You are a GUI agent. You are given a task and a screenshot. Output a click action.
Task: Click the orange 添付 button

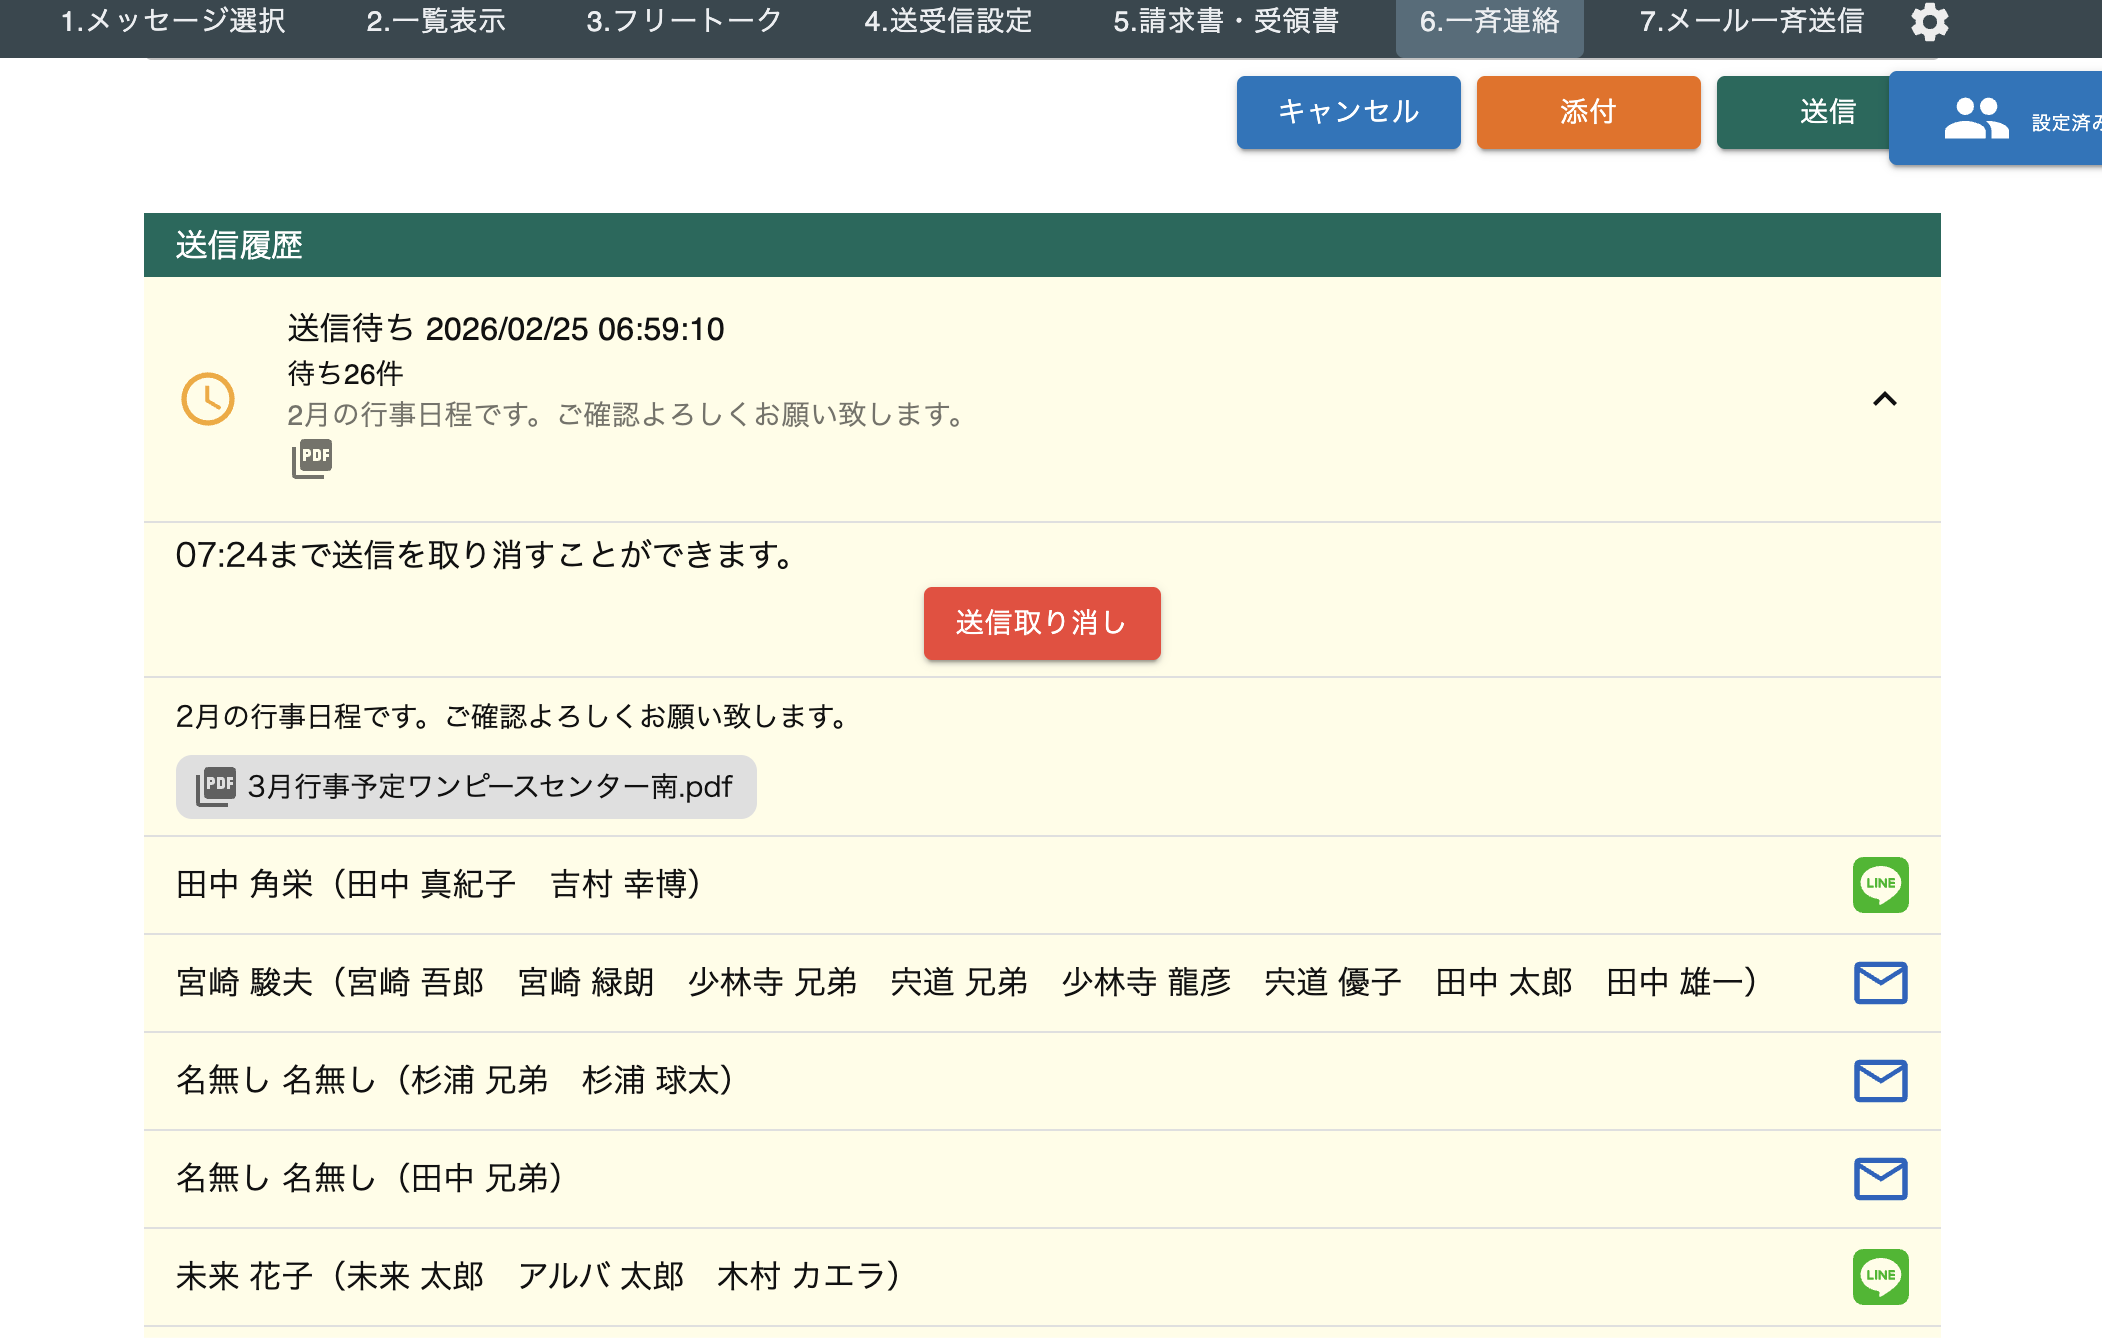coord(1588,112)
